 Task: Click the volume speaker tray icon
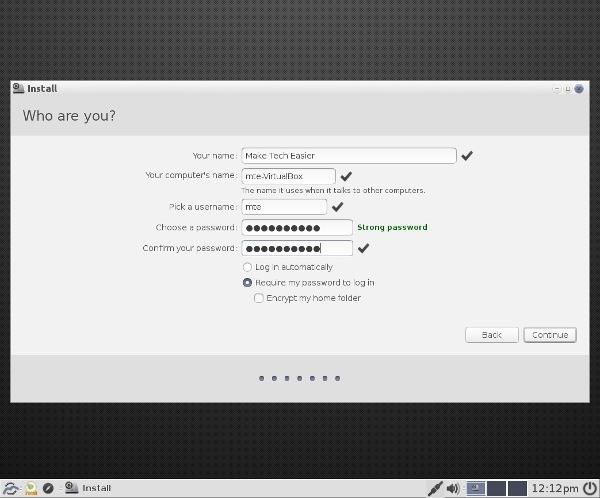pyautogui.click(x=453, y=488)
